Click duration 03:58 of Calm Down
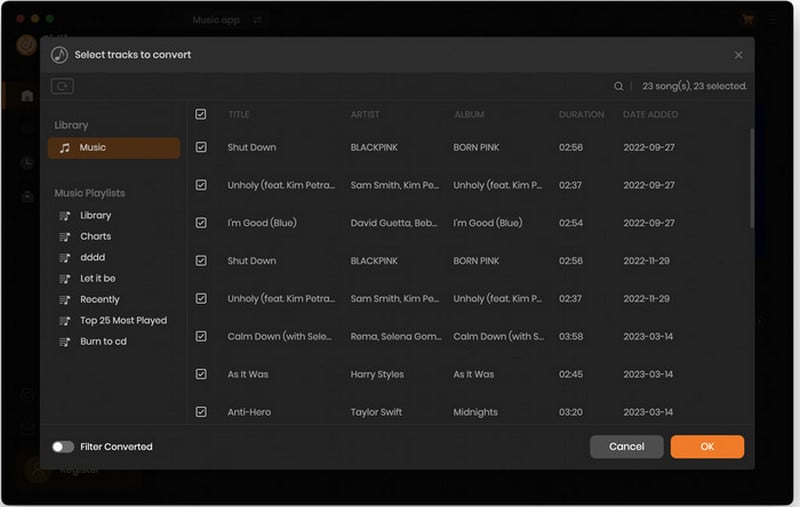 [570, 337]
